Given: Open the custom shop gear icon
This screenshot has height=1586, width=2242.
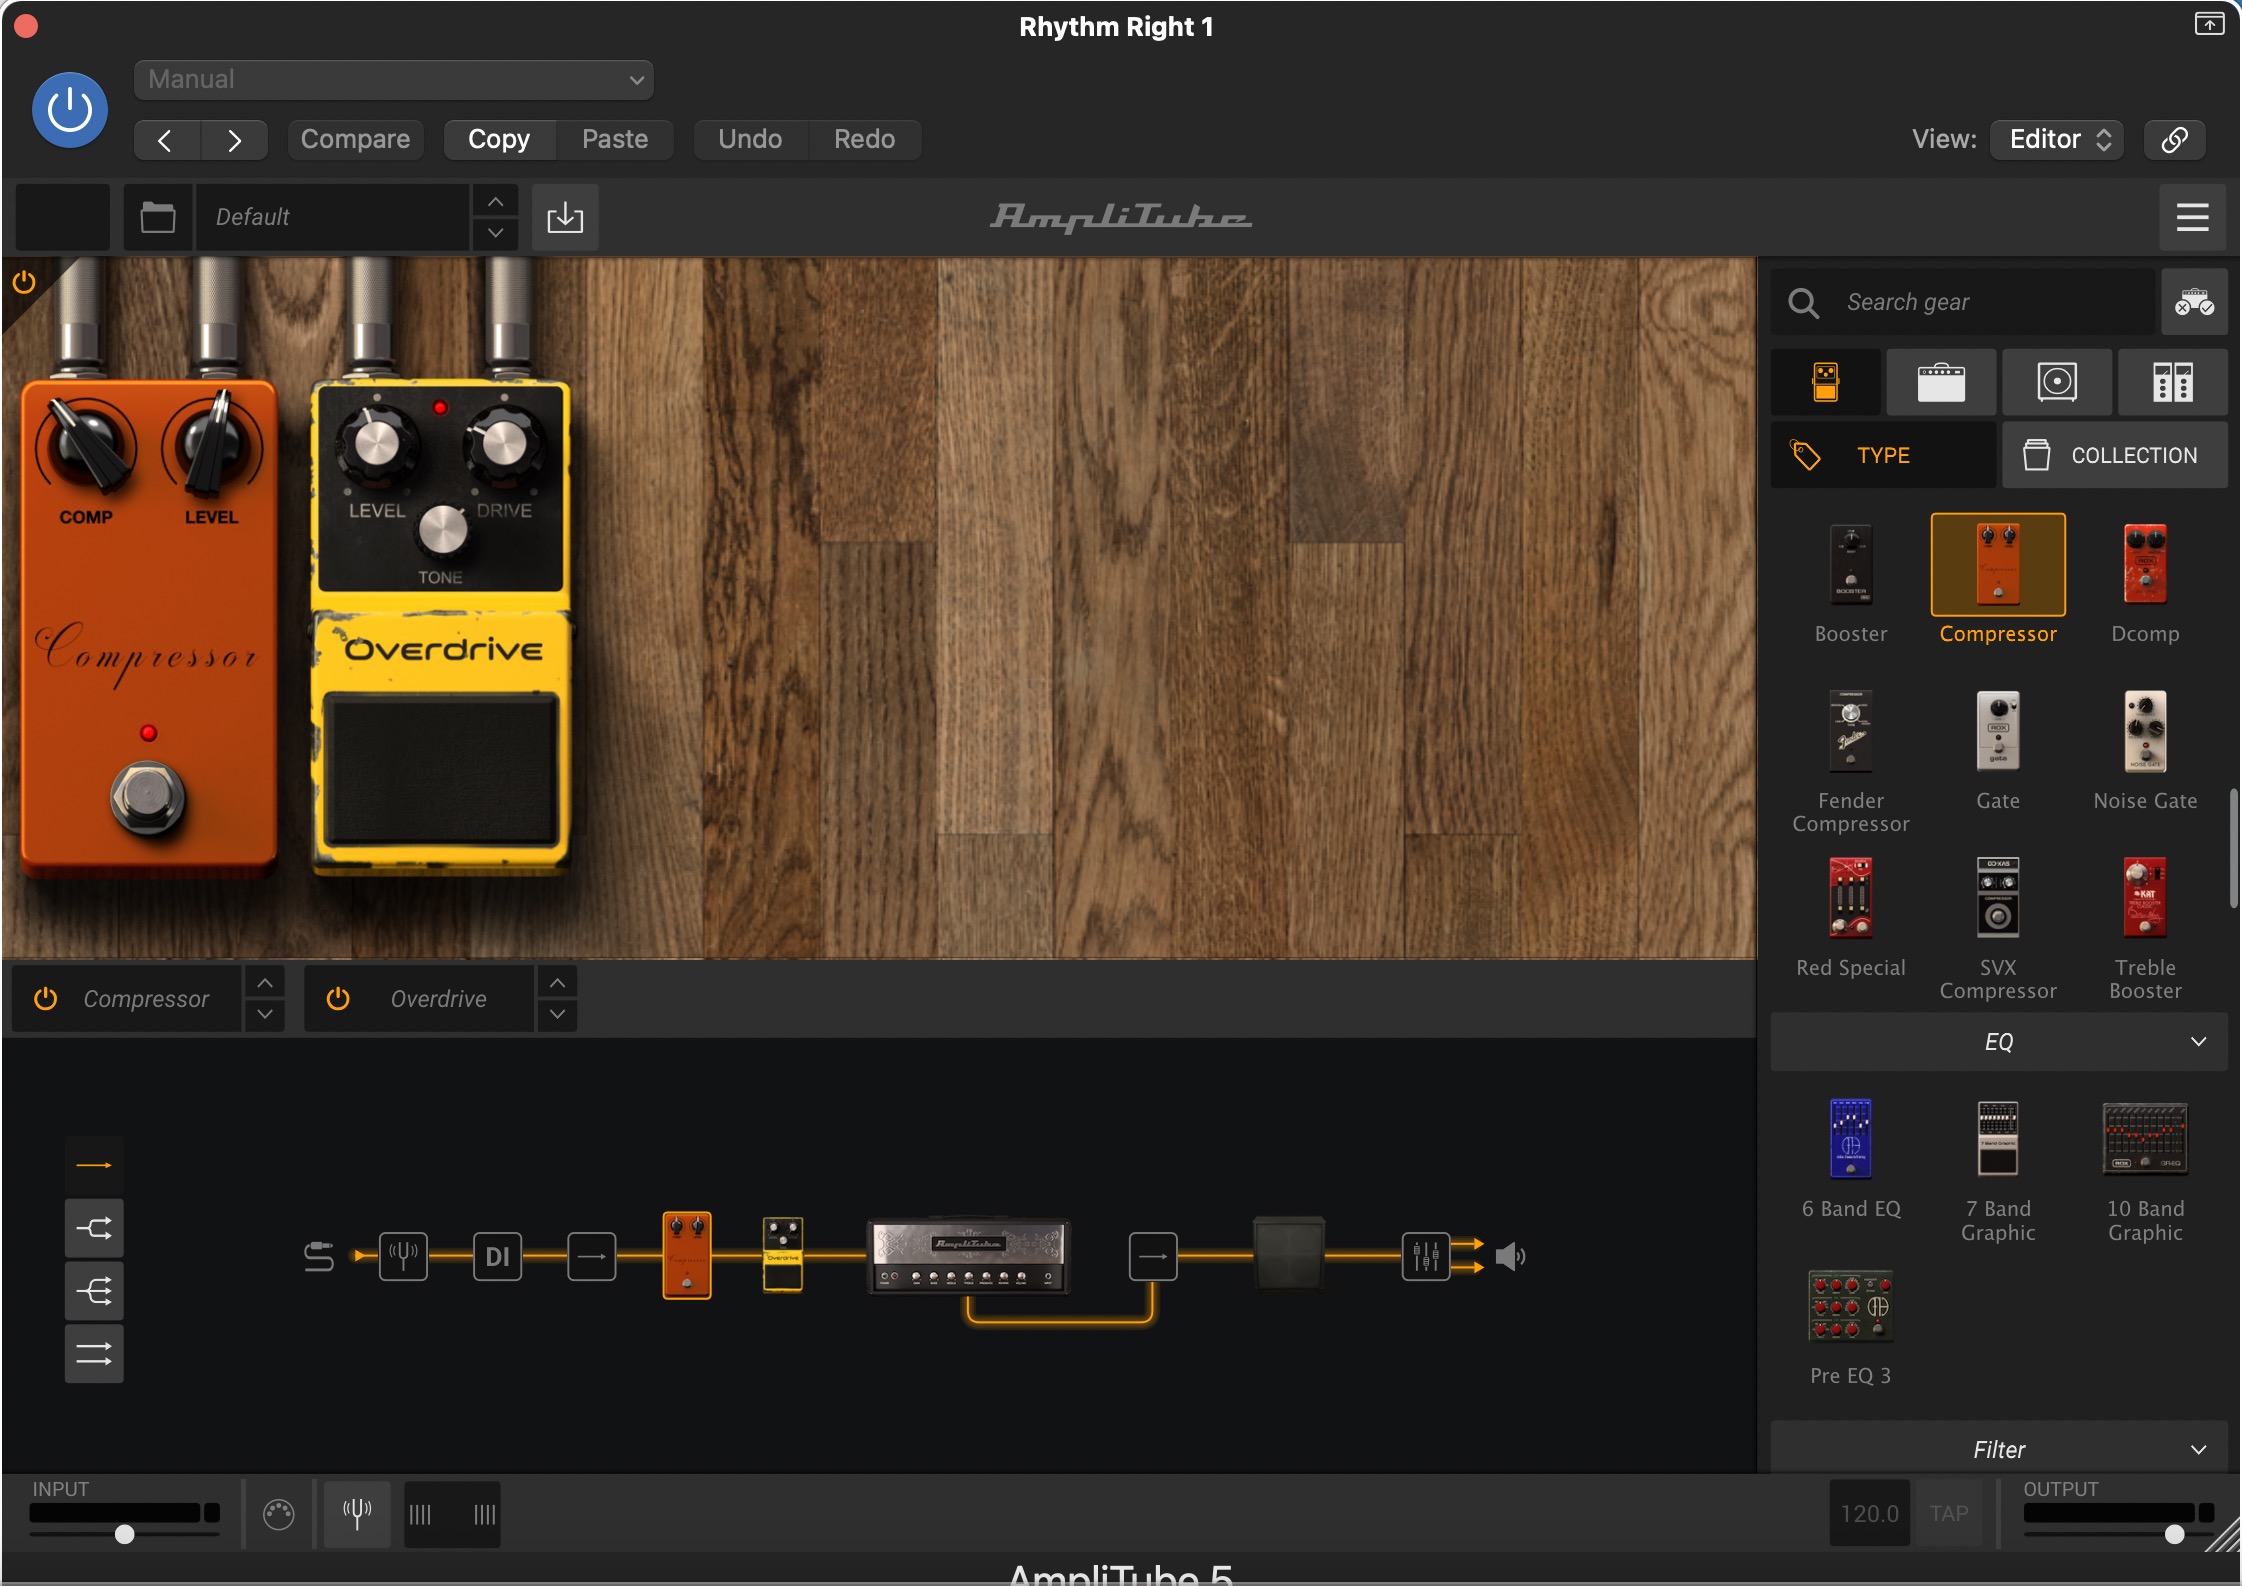Looking at the screenshot, I should (x=2194, y=302).
